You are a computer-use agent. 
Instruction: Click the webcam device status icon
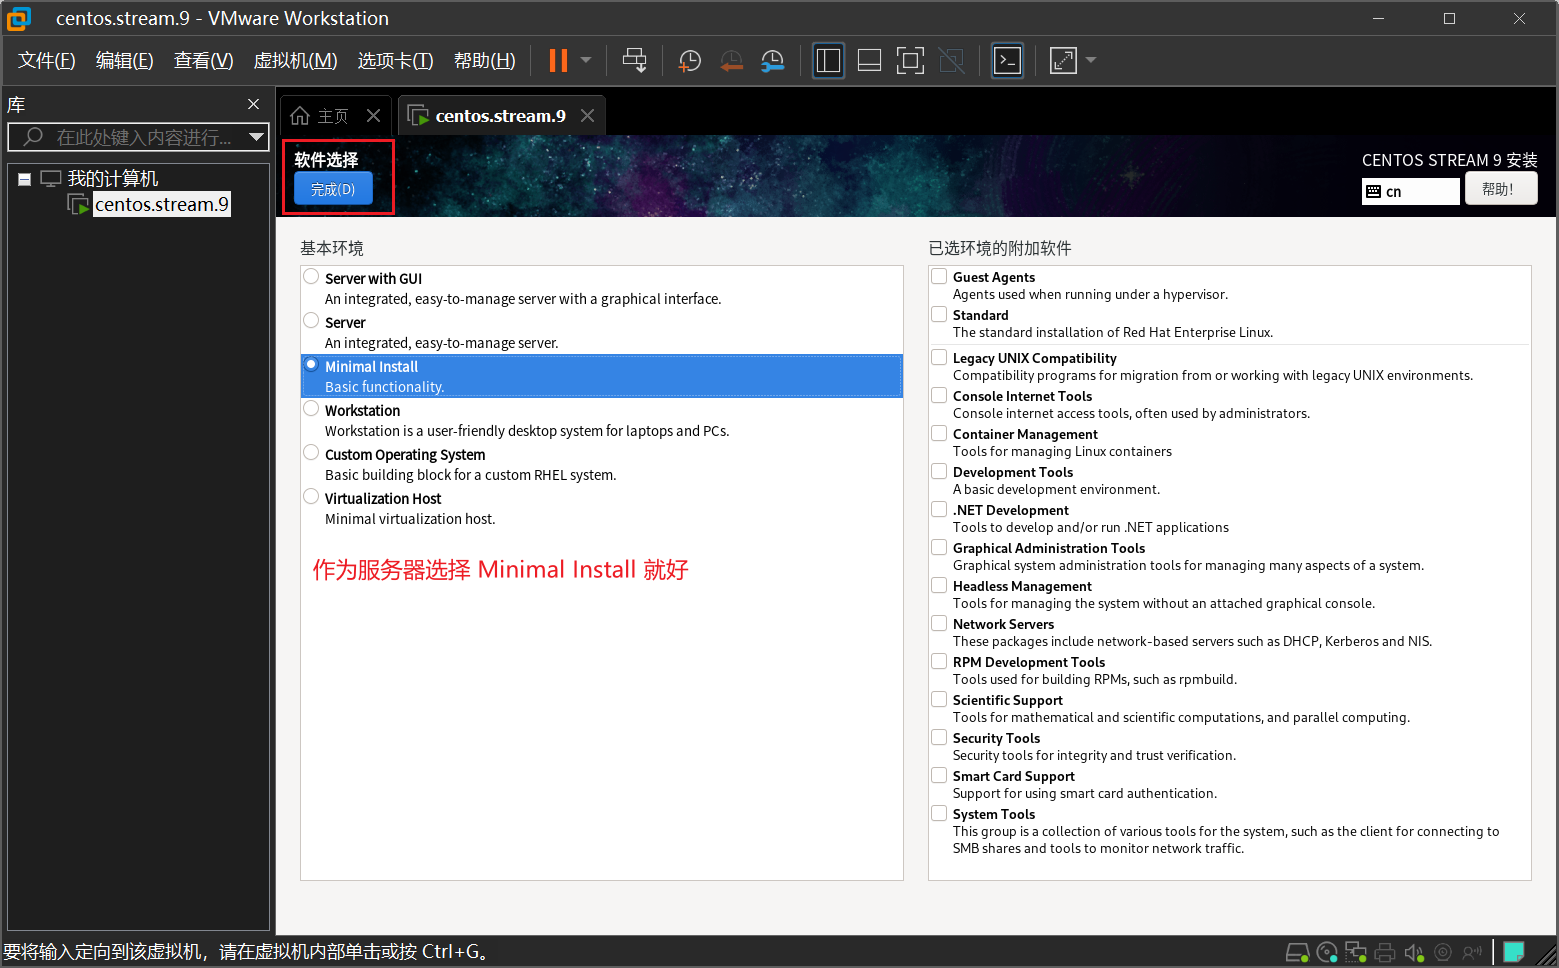(1443, 952)
